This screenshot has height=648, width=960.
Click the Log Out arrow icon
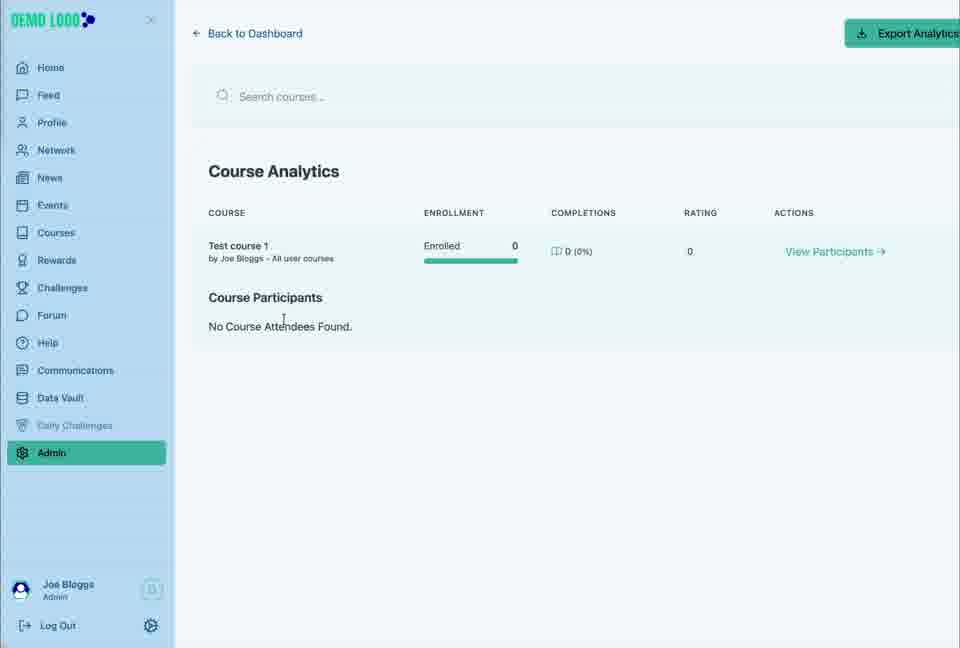coord(24,625)
